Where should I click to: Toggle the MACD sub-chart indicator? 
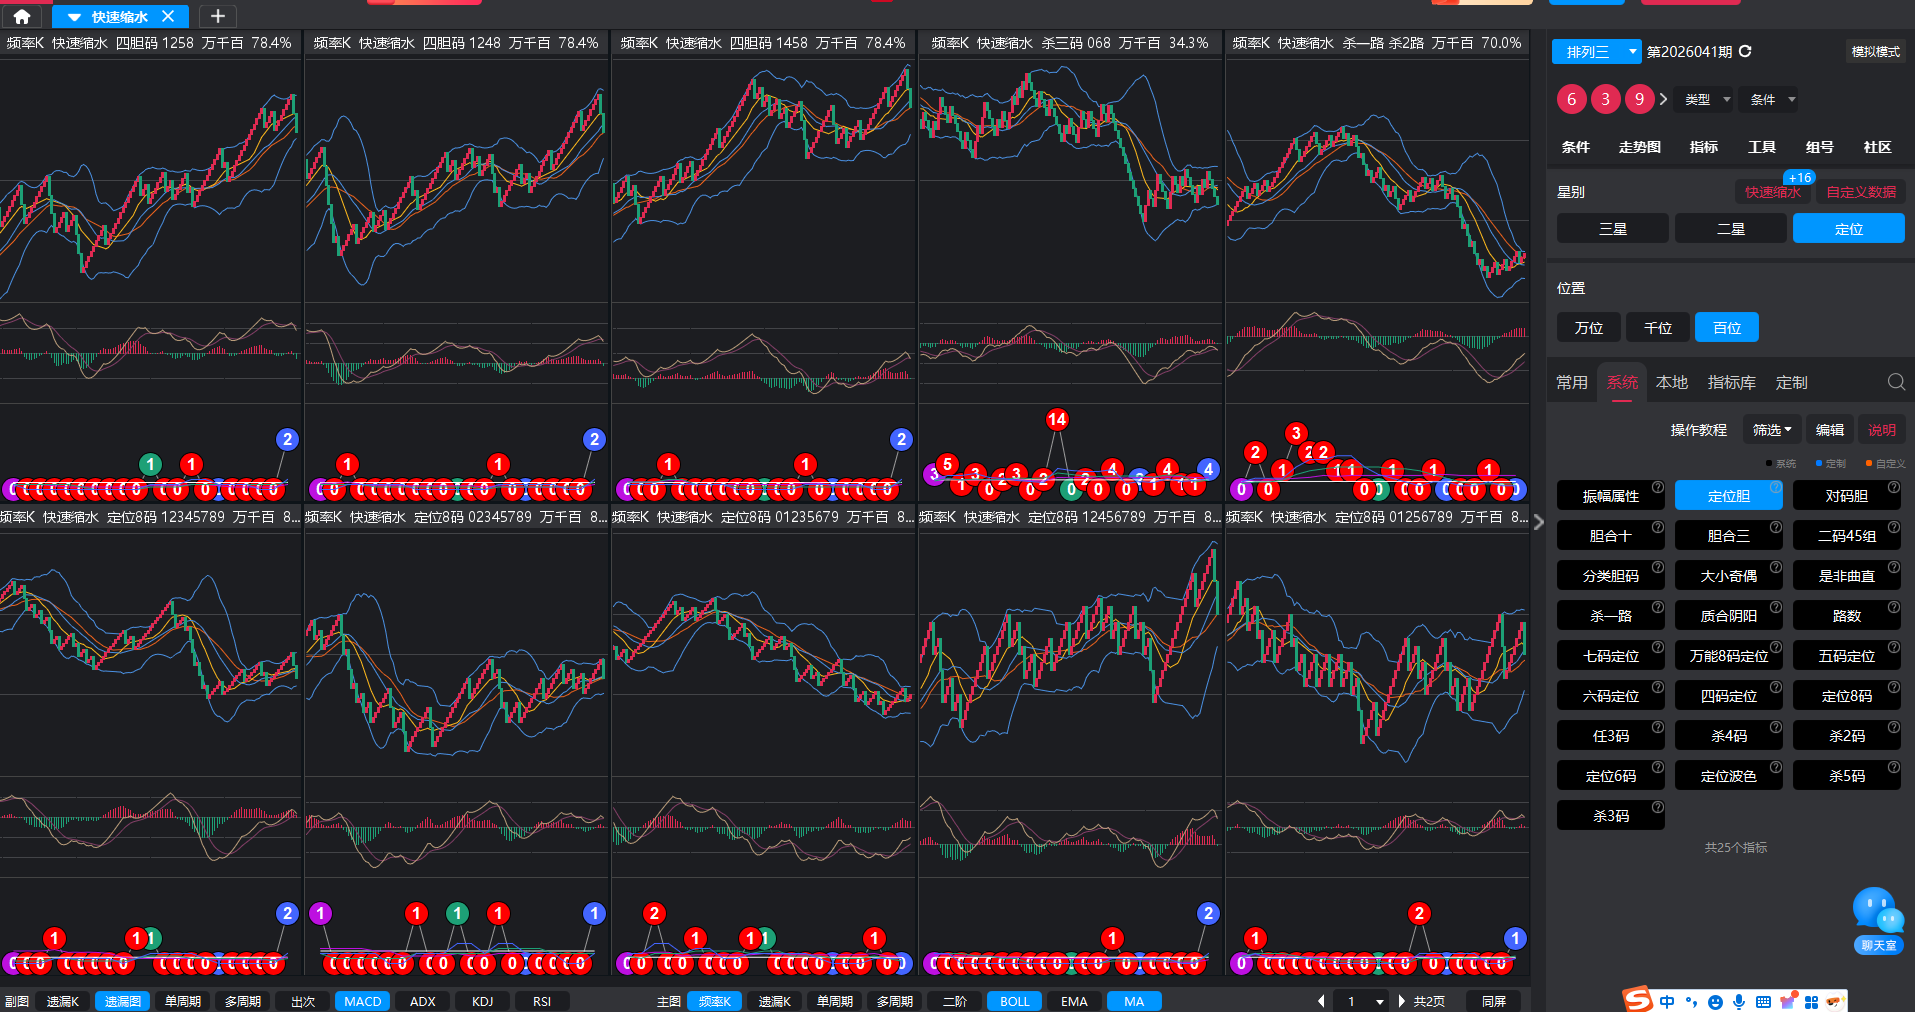(362, 1001)
